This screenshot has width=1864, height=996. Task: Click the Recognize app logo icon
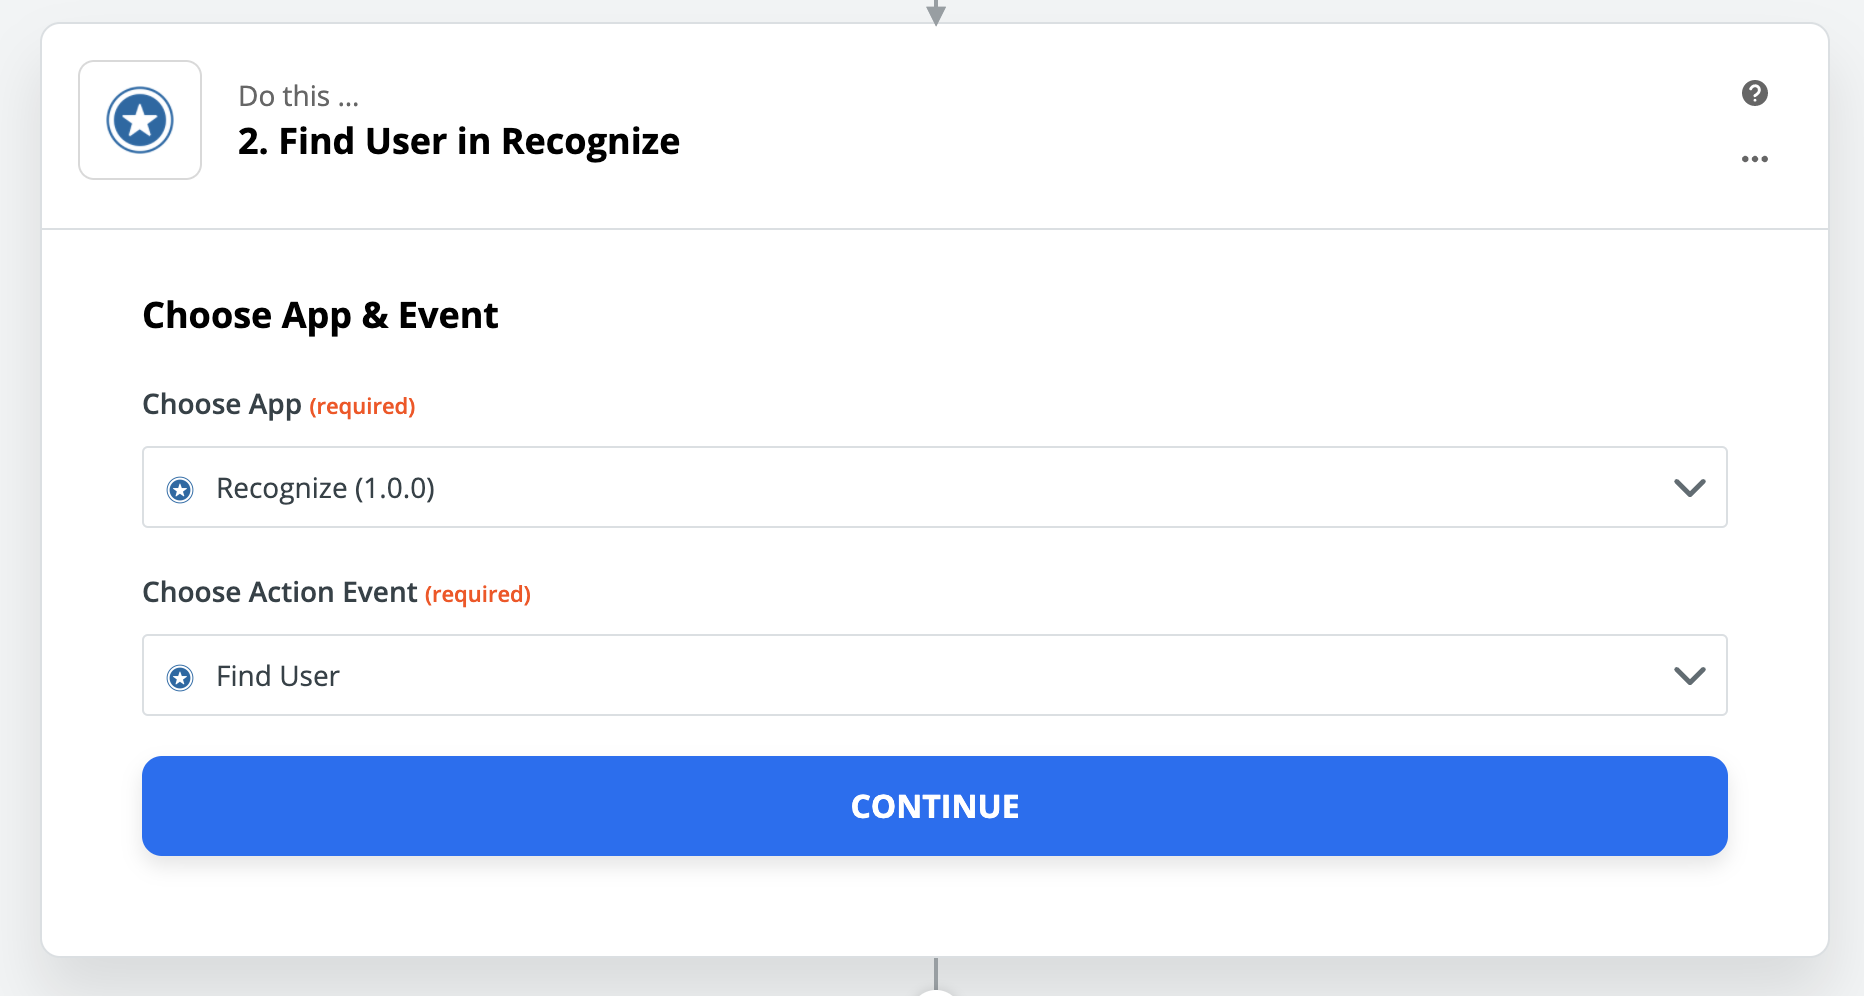point(139,119)
